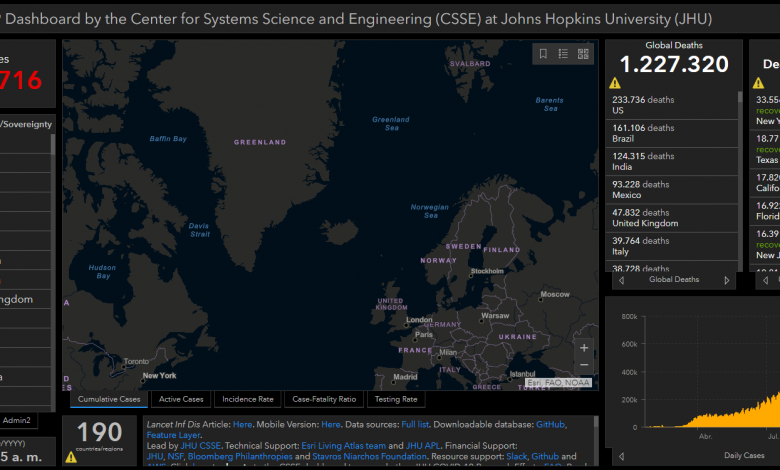
Task: Select the Case-Fatality Ratio tab
Action: click(324, 399)
